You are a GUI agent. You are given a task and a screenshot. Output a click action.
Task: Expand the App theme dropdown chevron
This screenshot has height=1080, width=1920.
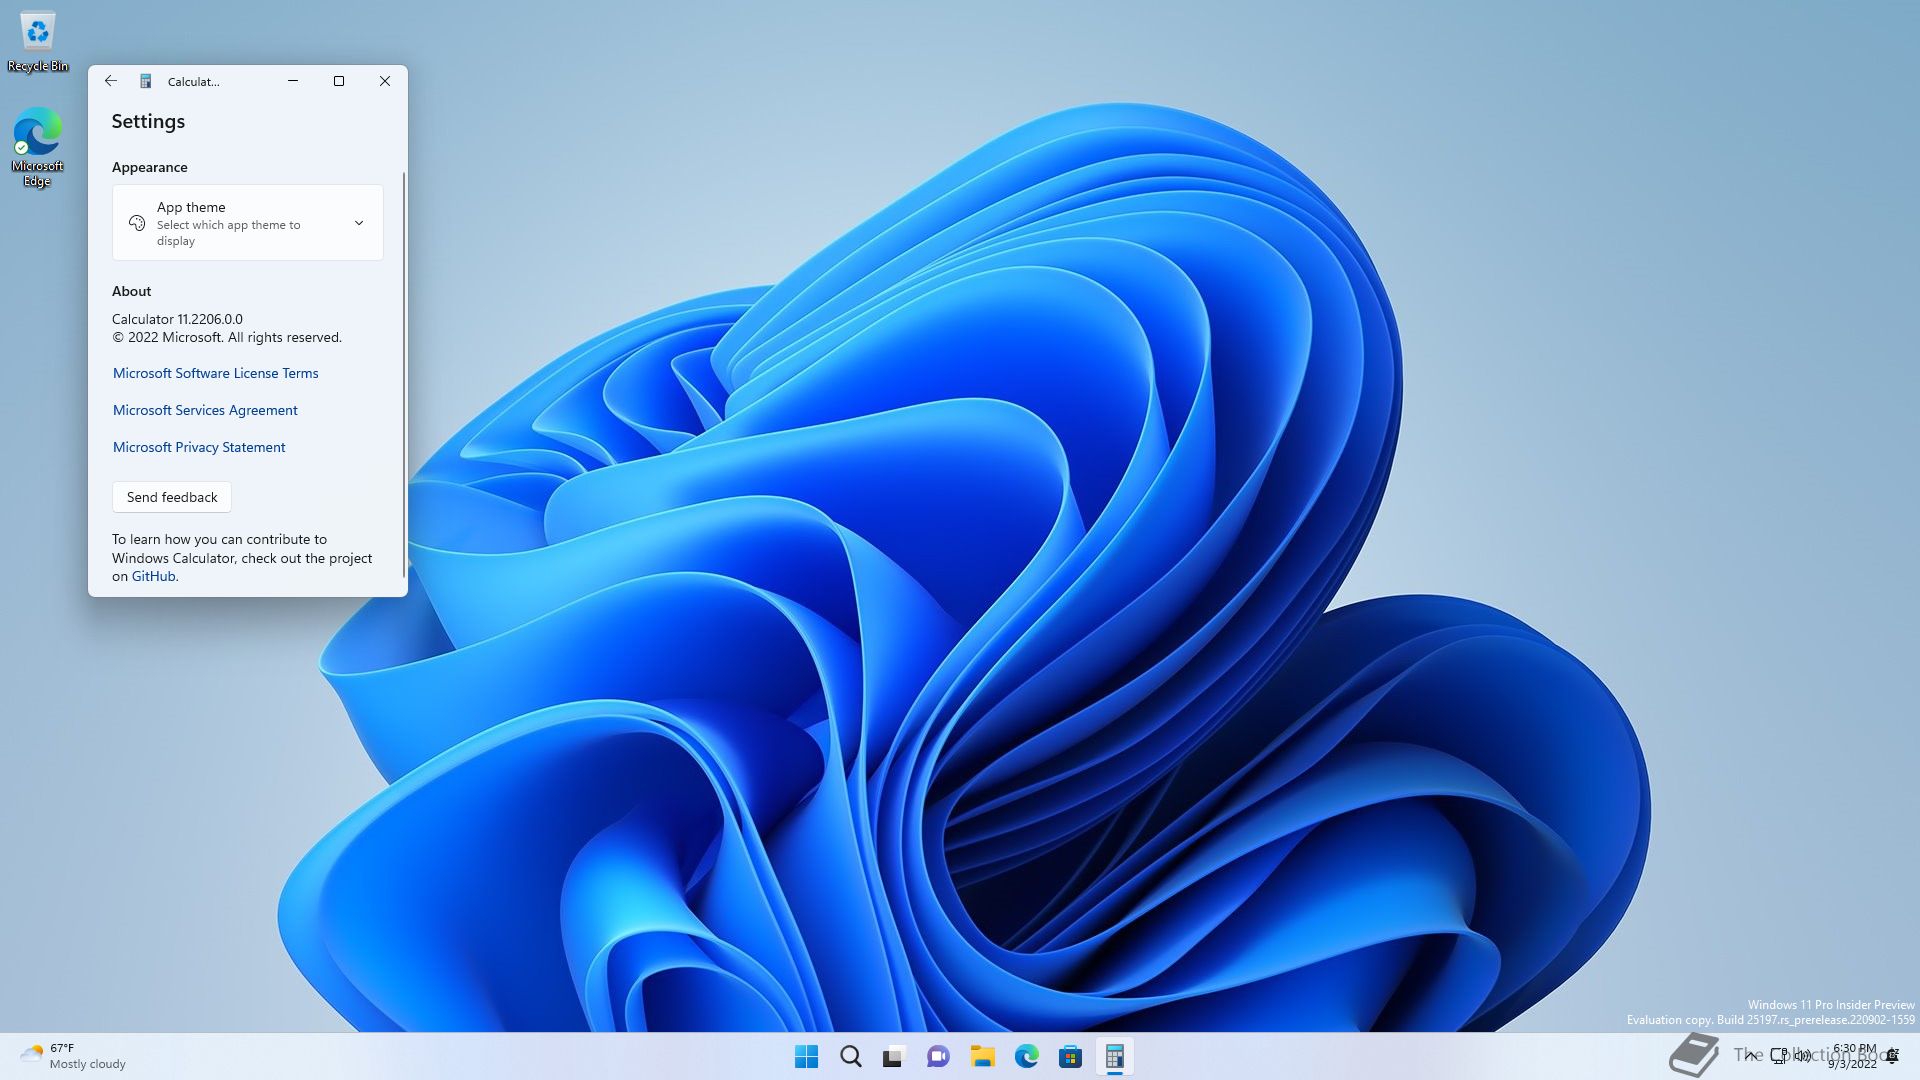(x=359, y=223)
